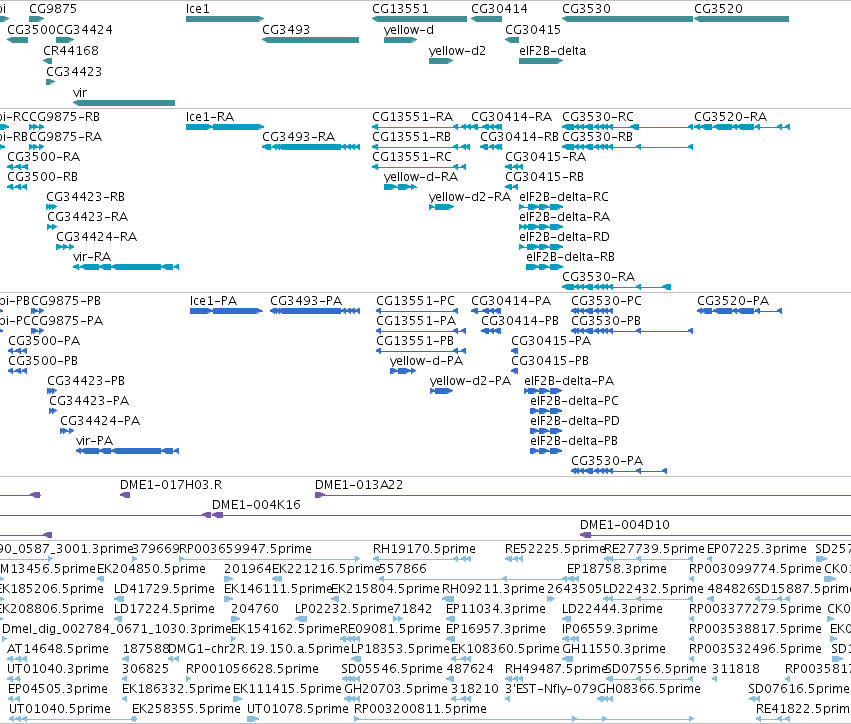
Task: Select the eIF2B-delta gene bar
Action: (x=541, y=60)
